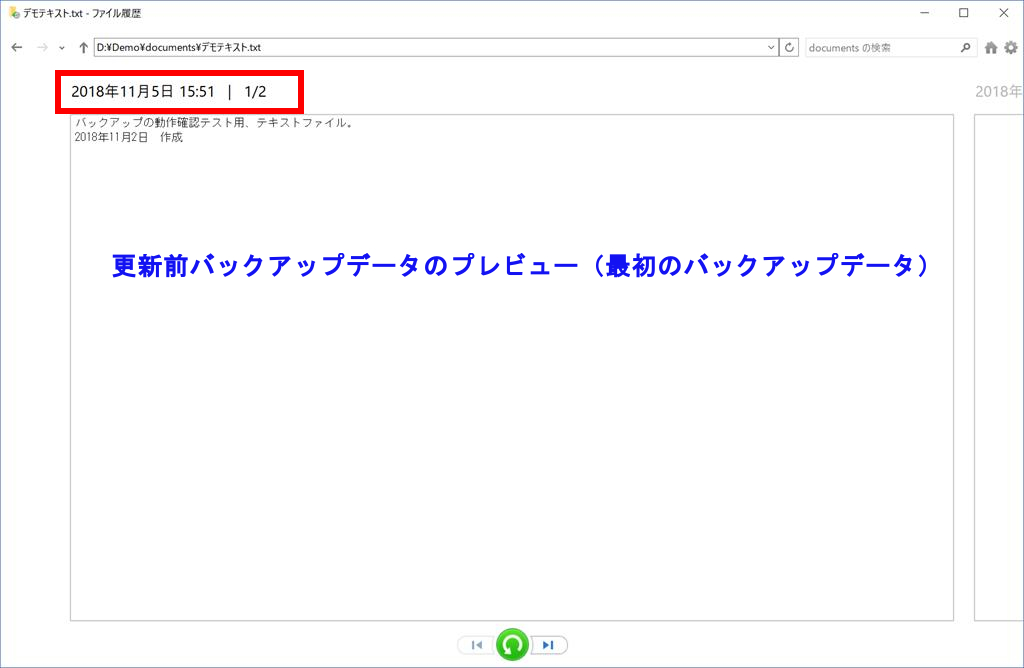
Task: Open the address bar path dropdown
Action: coord(770,47)
